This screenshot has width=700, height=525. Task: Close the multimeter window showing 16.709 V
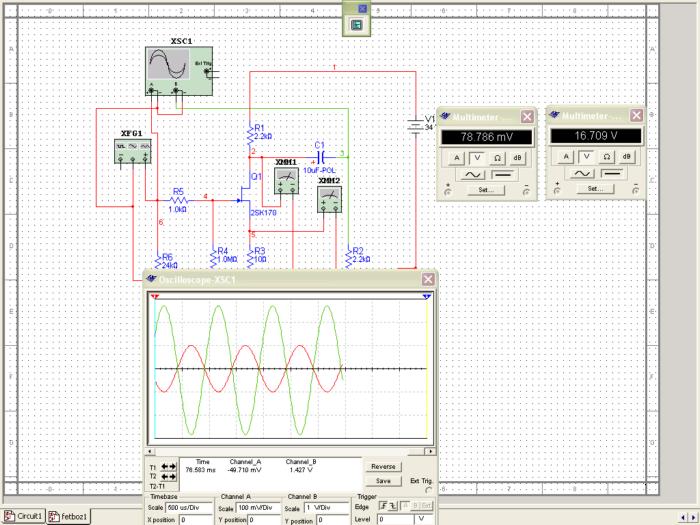click(x=636, y=116)
